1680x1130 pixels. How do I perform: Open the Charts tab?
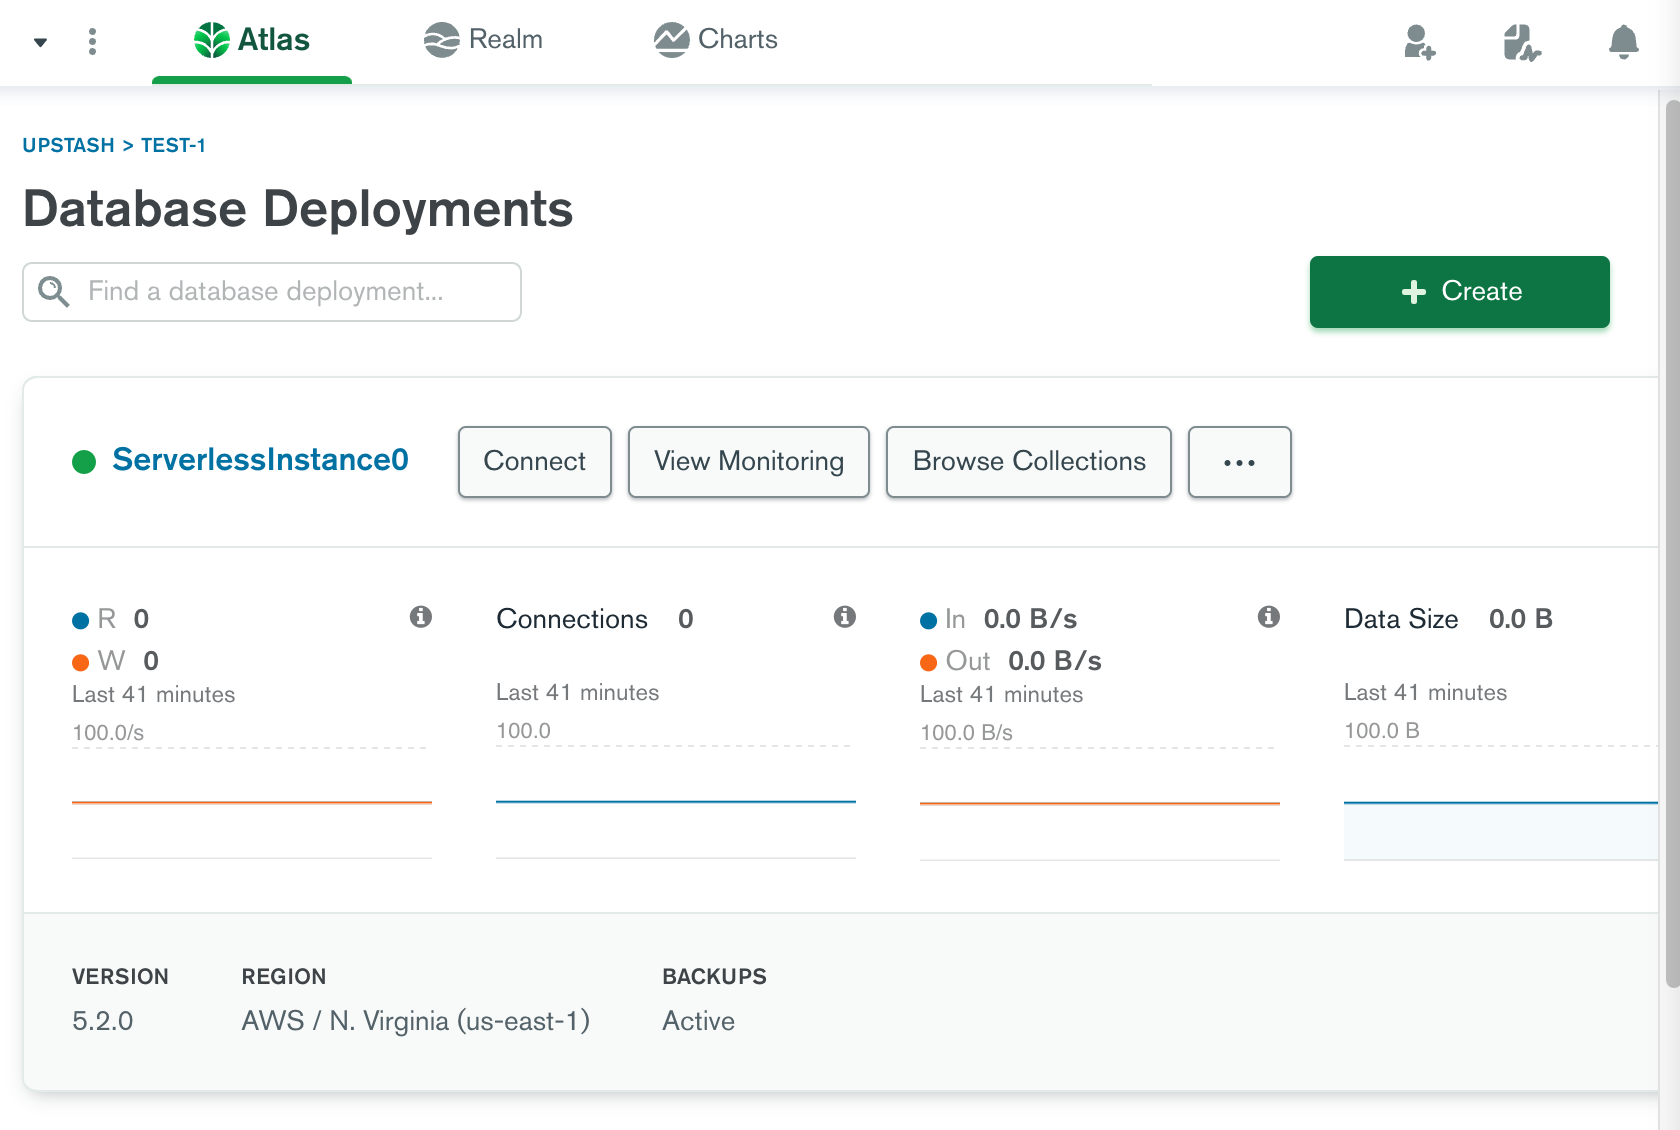tap(716, 40)
